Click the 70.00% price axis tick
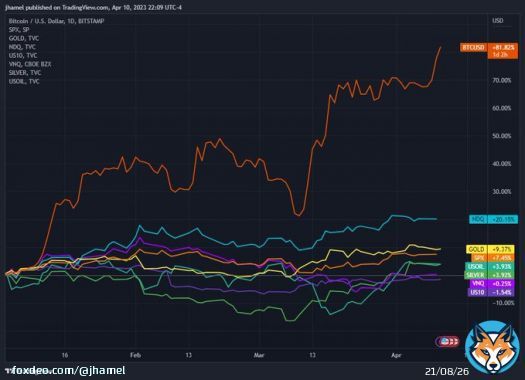The image size is (525, 380). pos(502,80)
